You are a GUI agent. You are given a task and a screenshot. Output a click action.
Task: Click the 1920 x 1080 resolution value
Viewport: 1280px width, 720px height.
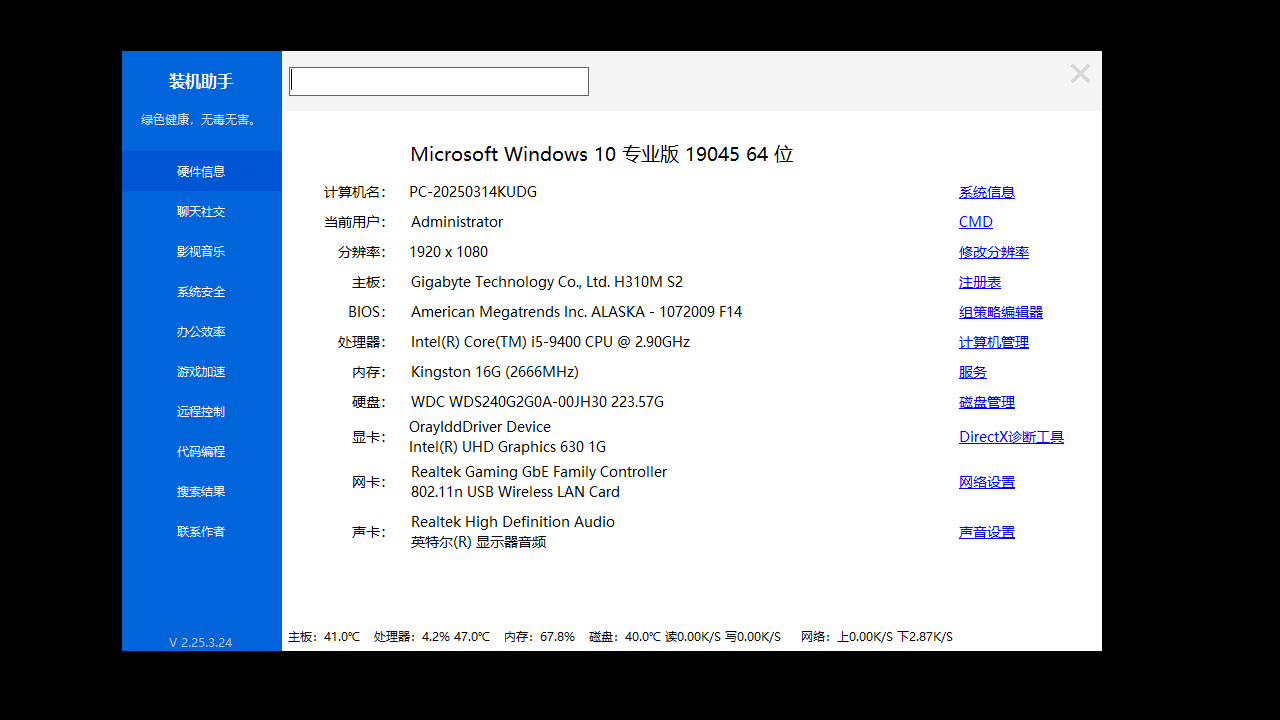click(x=449, y=252)
